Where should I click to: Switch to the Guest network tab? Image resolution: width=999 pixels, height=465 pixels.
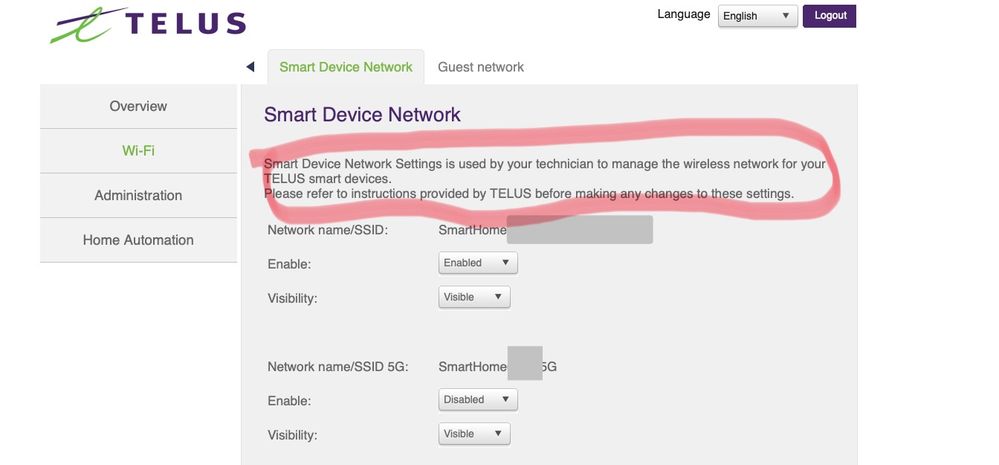click(x=481, y=67)
